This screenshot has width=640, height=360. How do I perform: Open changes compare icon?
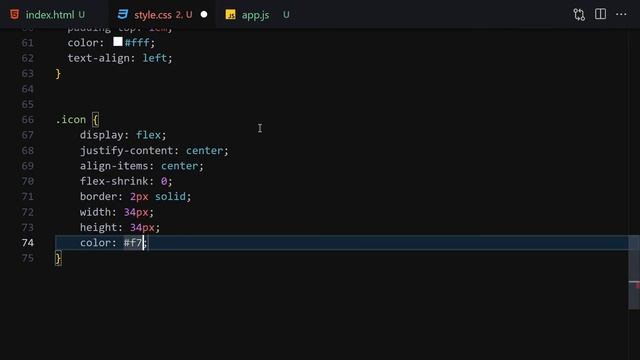coord(579,15)
